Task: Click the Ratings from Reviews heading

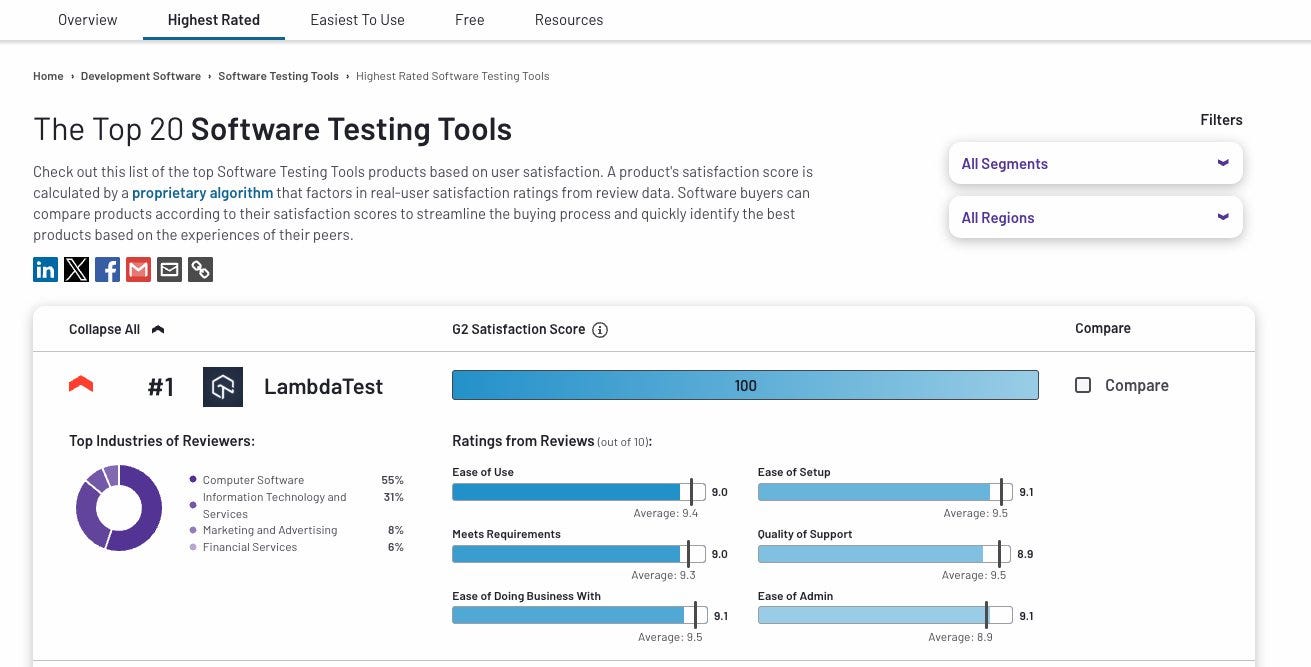Action: (x=552, y=441)
